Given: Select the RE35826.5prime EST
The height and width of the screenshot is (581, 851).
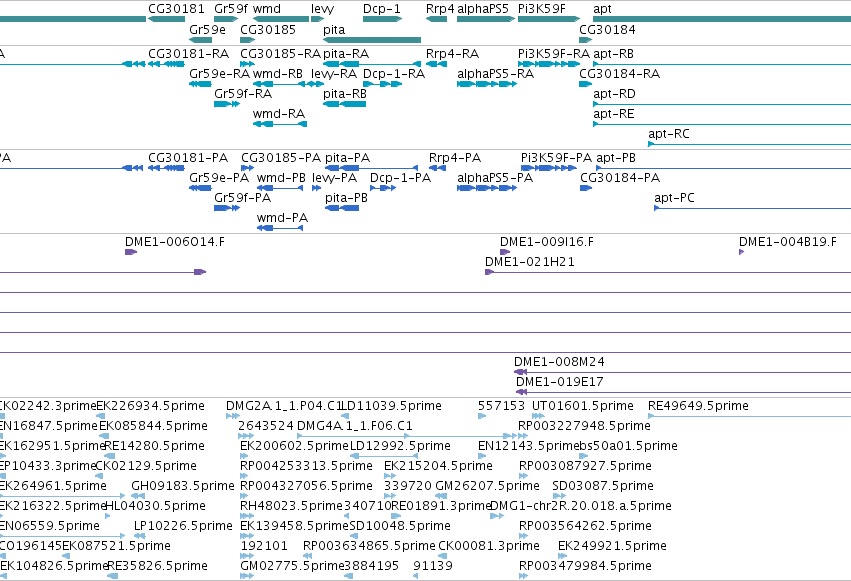Looking at the screenshot, I should click(x=112, y=576).
